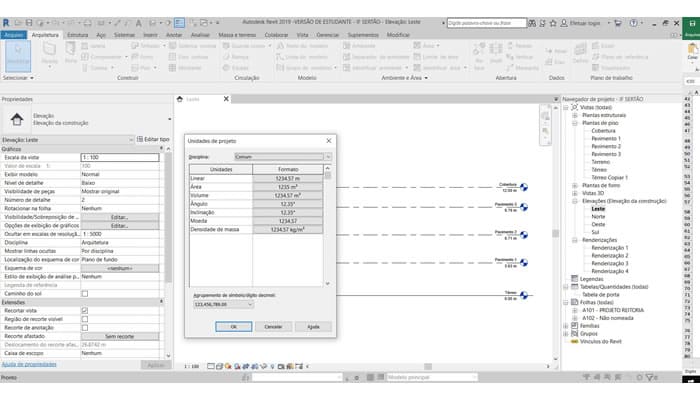Click the keyword search input field
700x400 pixels.
487,23
